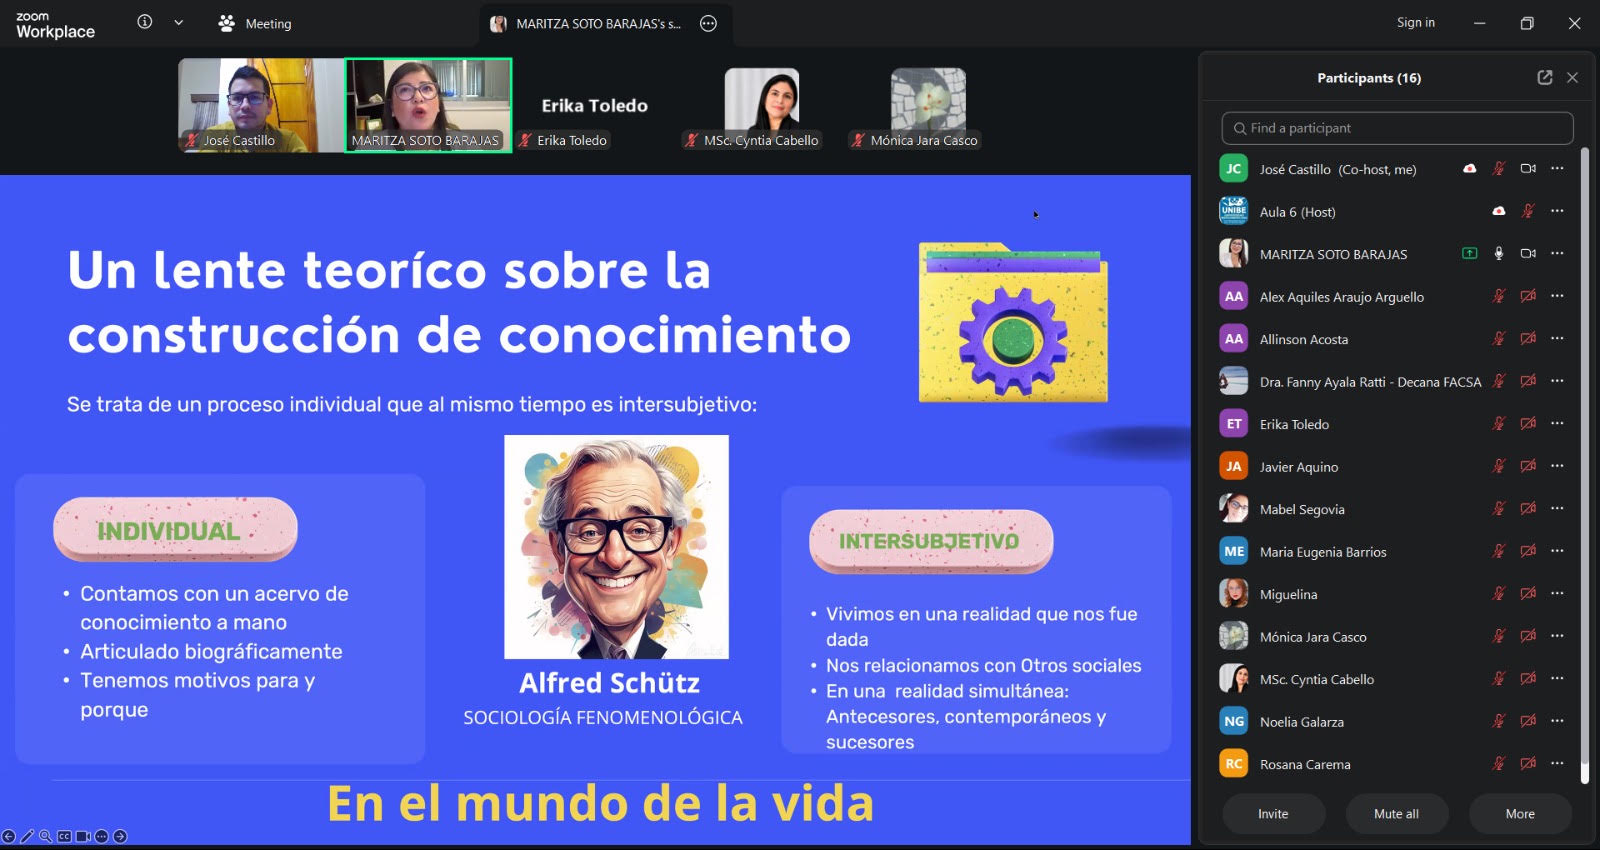Image resolution: width=1600 pixels, height=850 pixels.
Task: Expand the chevron next to meeting info
Action: click(x=179, y=22)
